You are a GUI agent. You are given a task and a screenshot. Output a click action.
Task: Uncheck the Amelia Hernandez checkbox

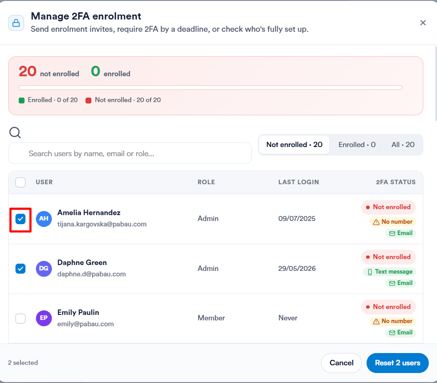pos(20,219)
